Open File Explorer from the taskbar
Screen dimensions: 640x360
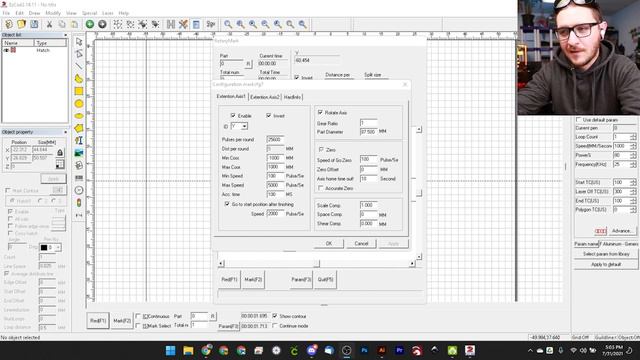[x=188, y=350]
